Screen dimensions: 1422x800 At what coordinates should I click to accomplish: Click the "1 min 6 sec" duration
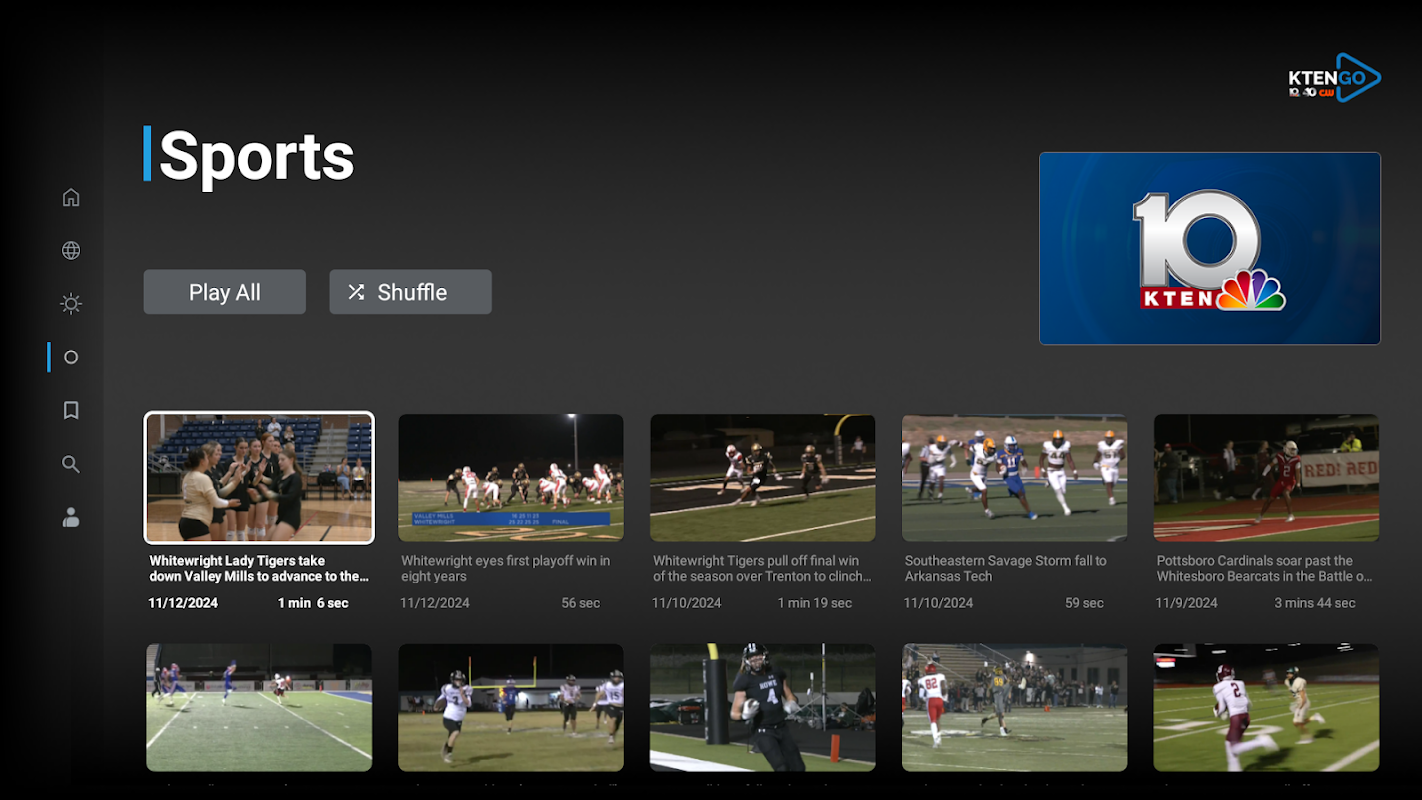click(x=313, y=603)
